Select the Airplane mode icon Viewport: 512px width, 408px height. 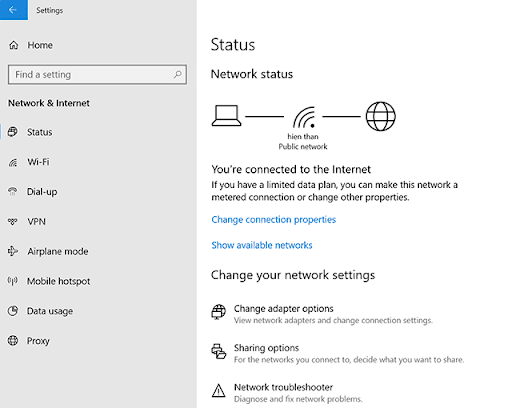click(13, 251)
